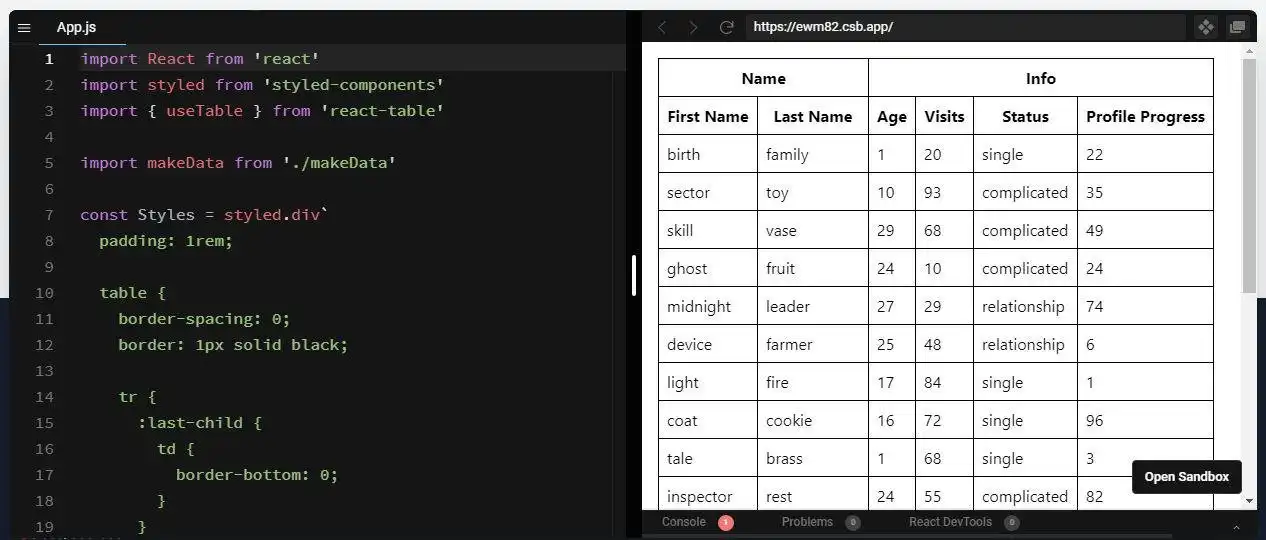Screen dimensions: 1266x540
Task: Switch to the App.js editor tab
Action: [76, 28]
